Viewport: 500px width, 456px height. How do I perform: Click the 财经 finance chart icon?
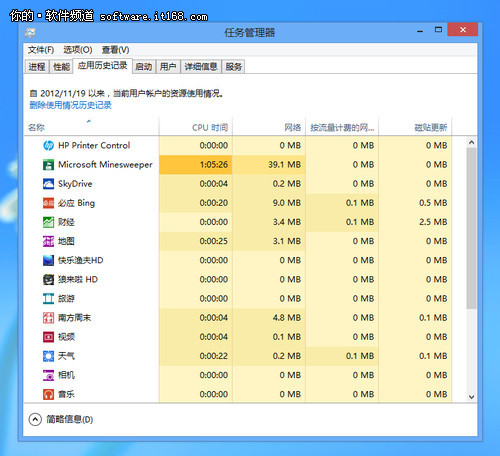click(x=48, y=222)
